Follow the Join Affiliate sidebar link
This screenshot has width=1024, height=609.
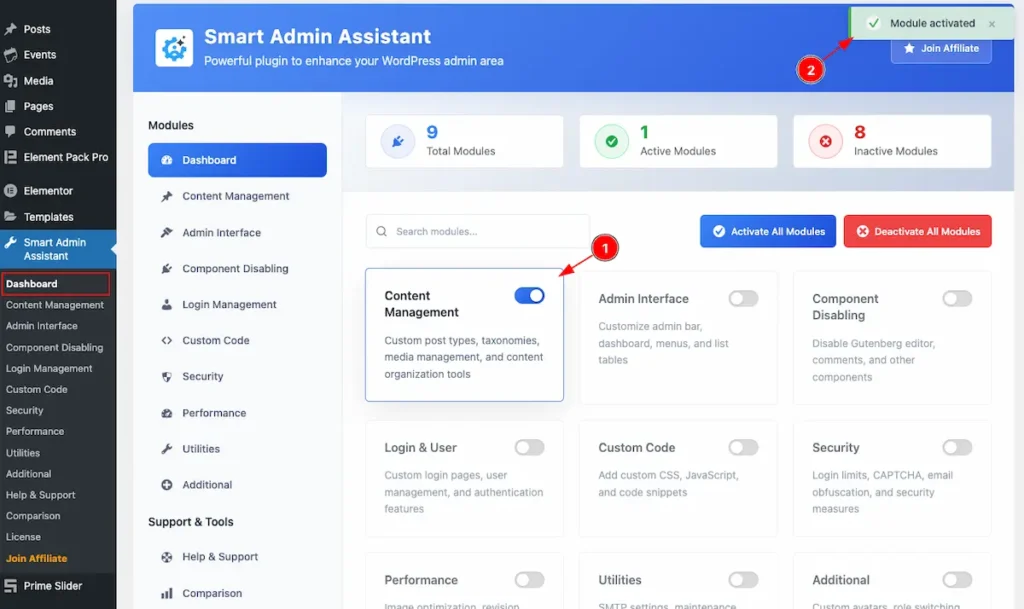tap(37, 559)
